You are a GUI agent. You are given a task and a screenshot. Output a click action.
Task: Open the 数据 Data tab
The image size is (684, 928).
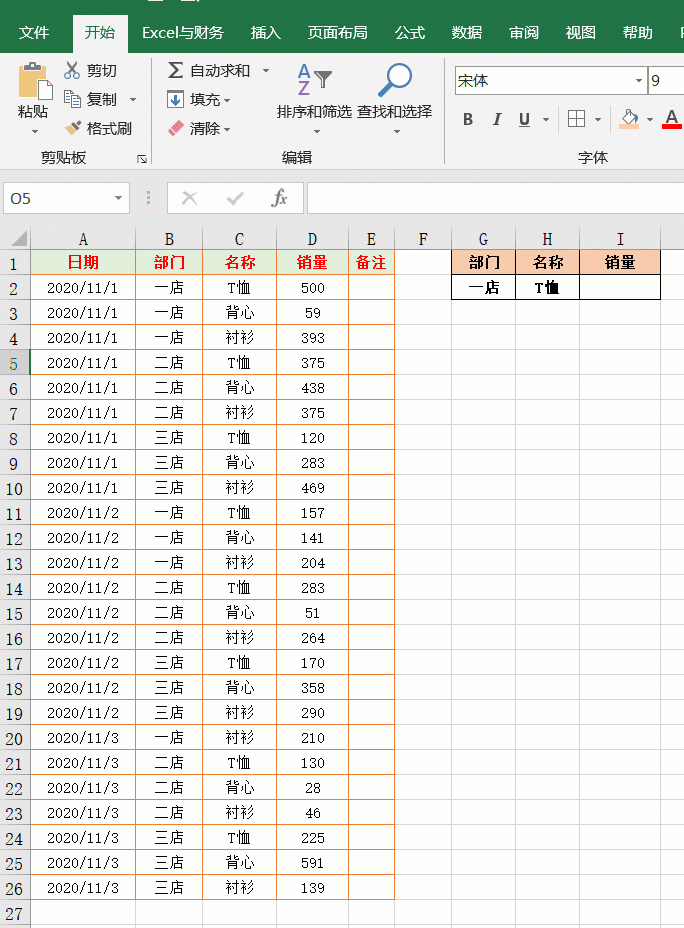click(x=466, y=33)
